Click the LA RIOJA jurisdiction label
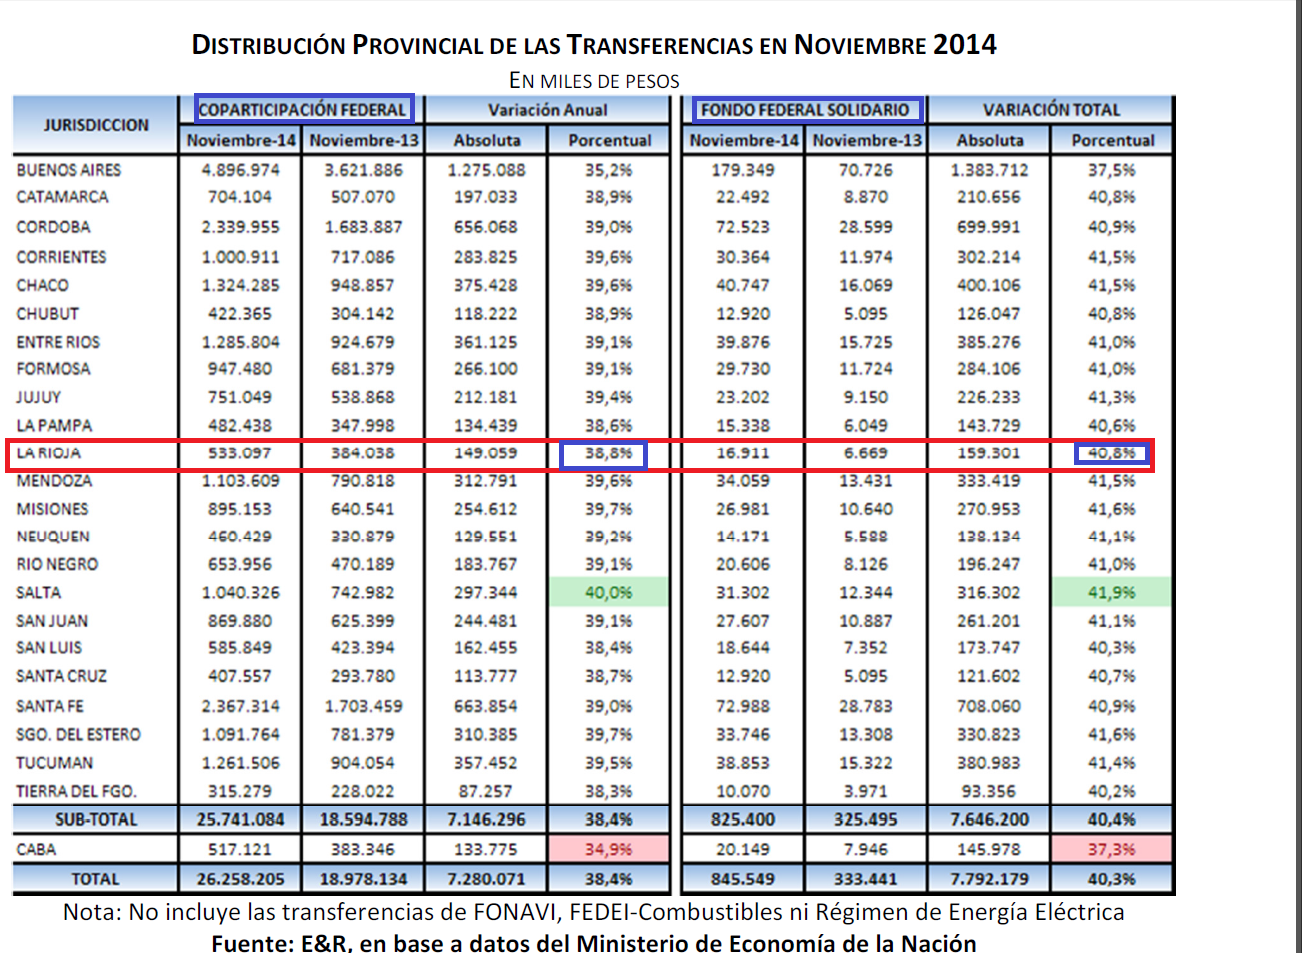 coord(48,453)
